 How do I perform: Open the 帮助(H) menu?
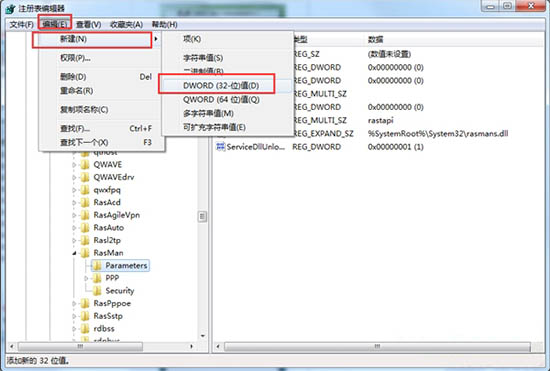pyautogui.click(x=164, y=25)
